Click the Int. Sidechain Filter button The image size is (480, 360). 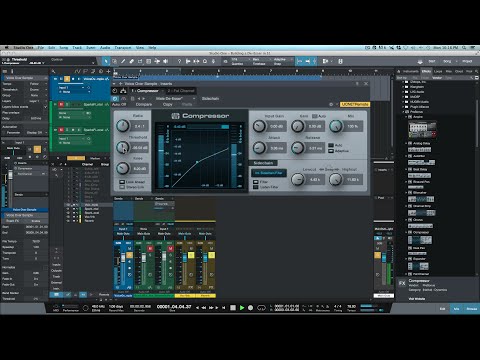pyautogui.click(x=269, y=173)
